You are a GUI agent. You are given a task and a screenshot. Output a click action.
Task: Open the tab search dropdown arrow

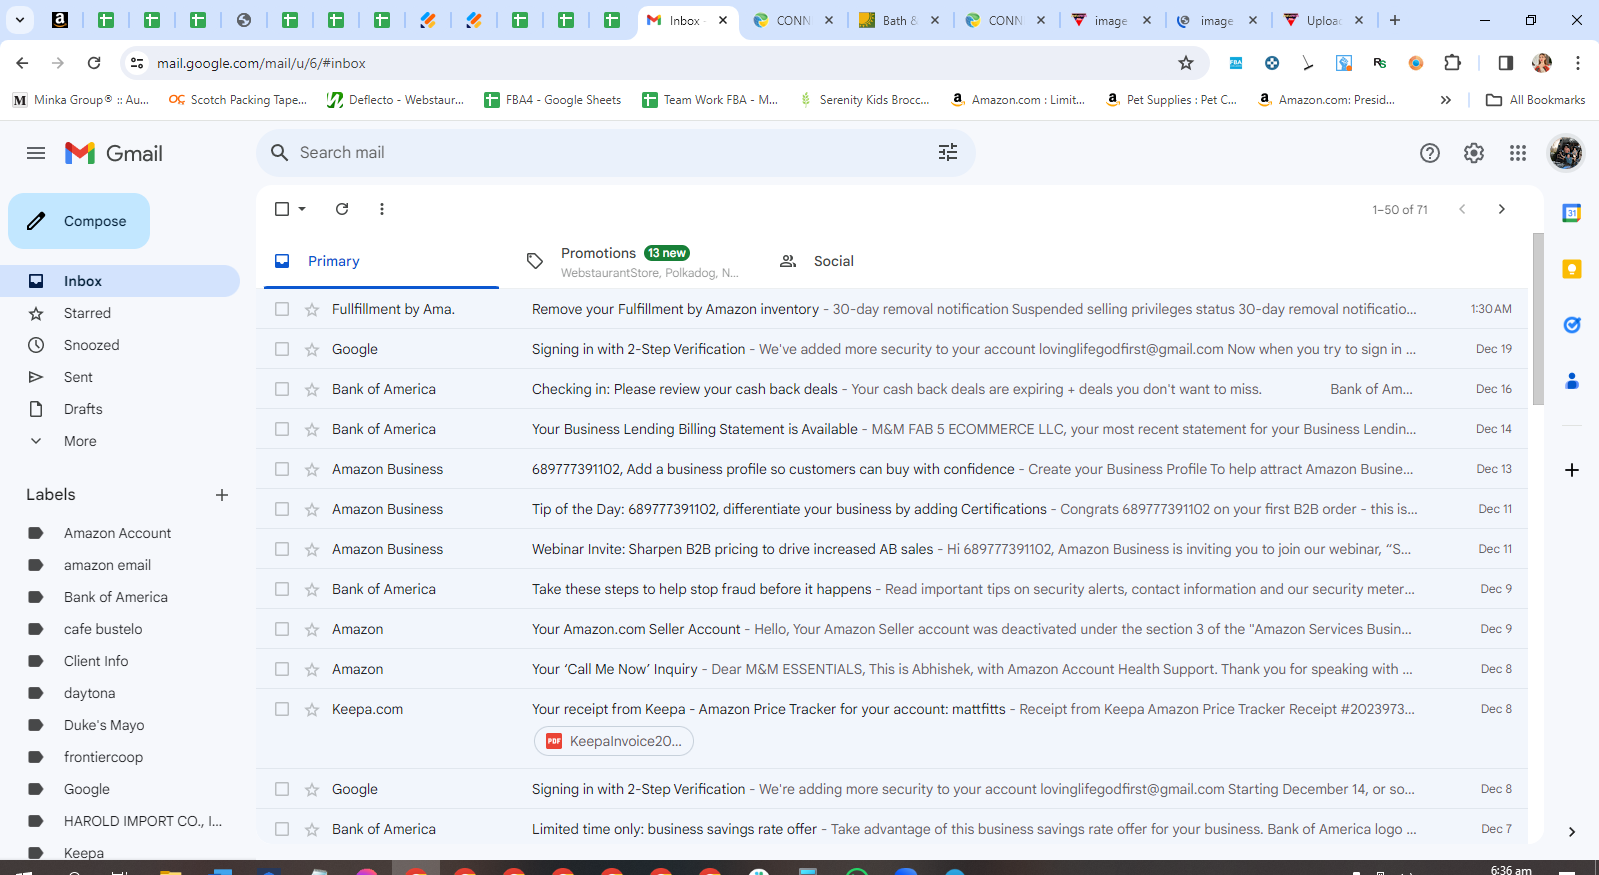(20, 20)
